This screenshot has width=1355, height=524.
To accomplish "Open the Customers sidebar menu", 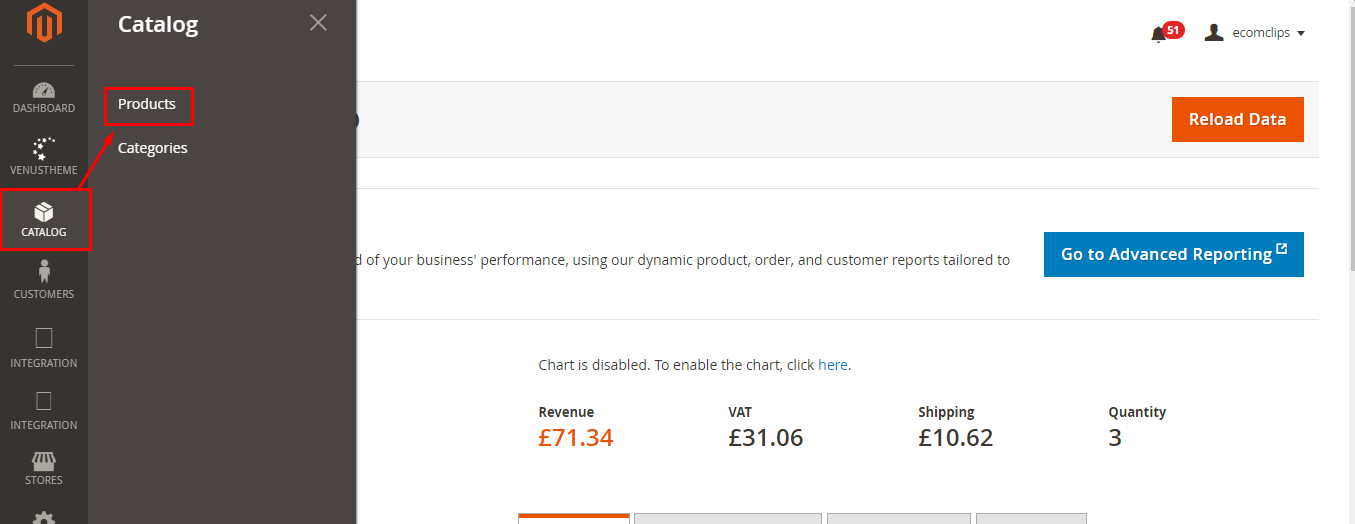I will (44, 280).
